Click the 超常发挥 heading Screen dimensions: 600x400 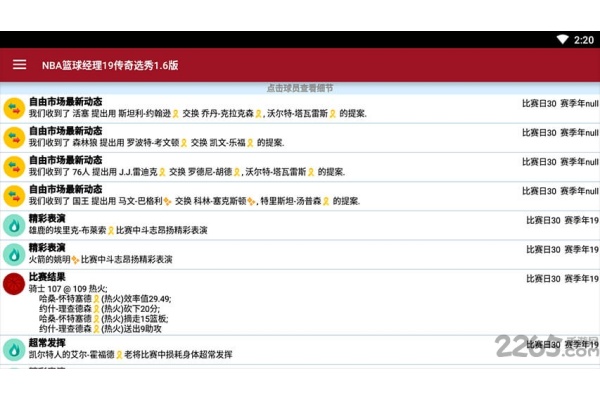coord(47,343)
